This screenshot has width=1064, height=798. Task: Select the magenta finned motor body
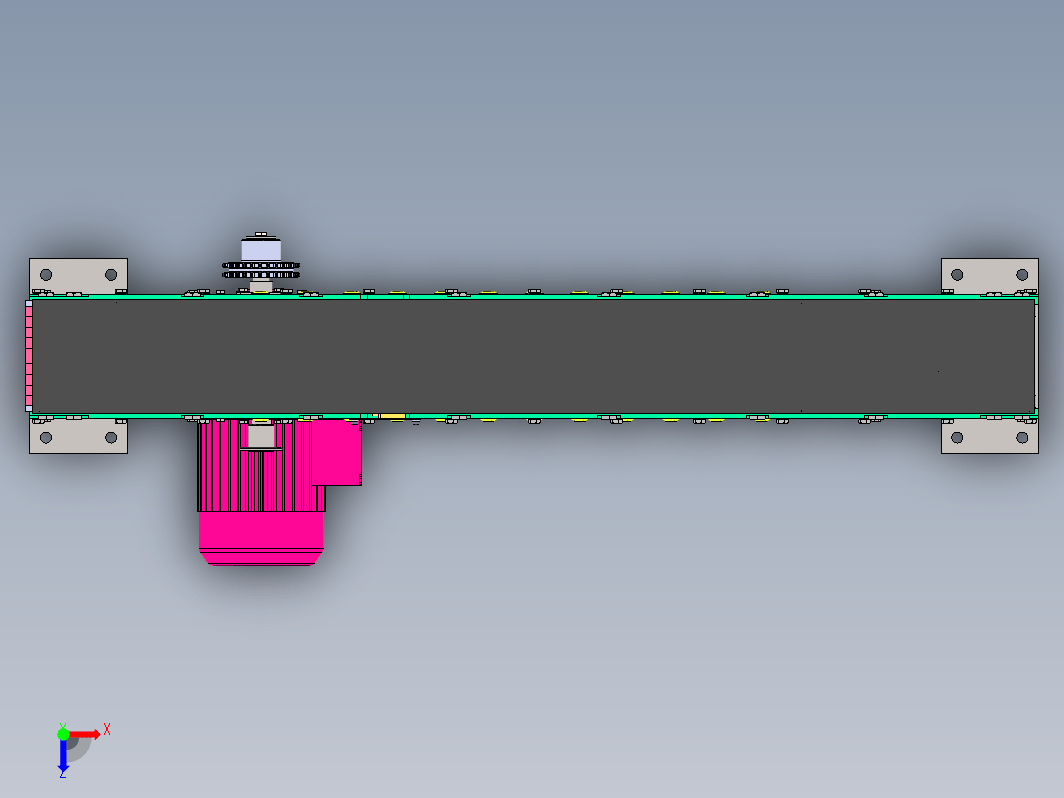[x=261, y=466]
